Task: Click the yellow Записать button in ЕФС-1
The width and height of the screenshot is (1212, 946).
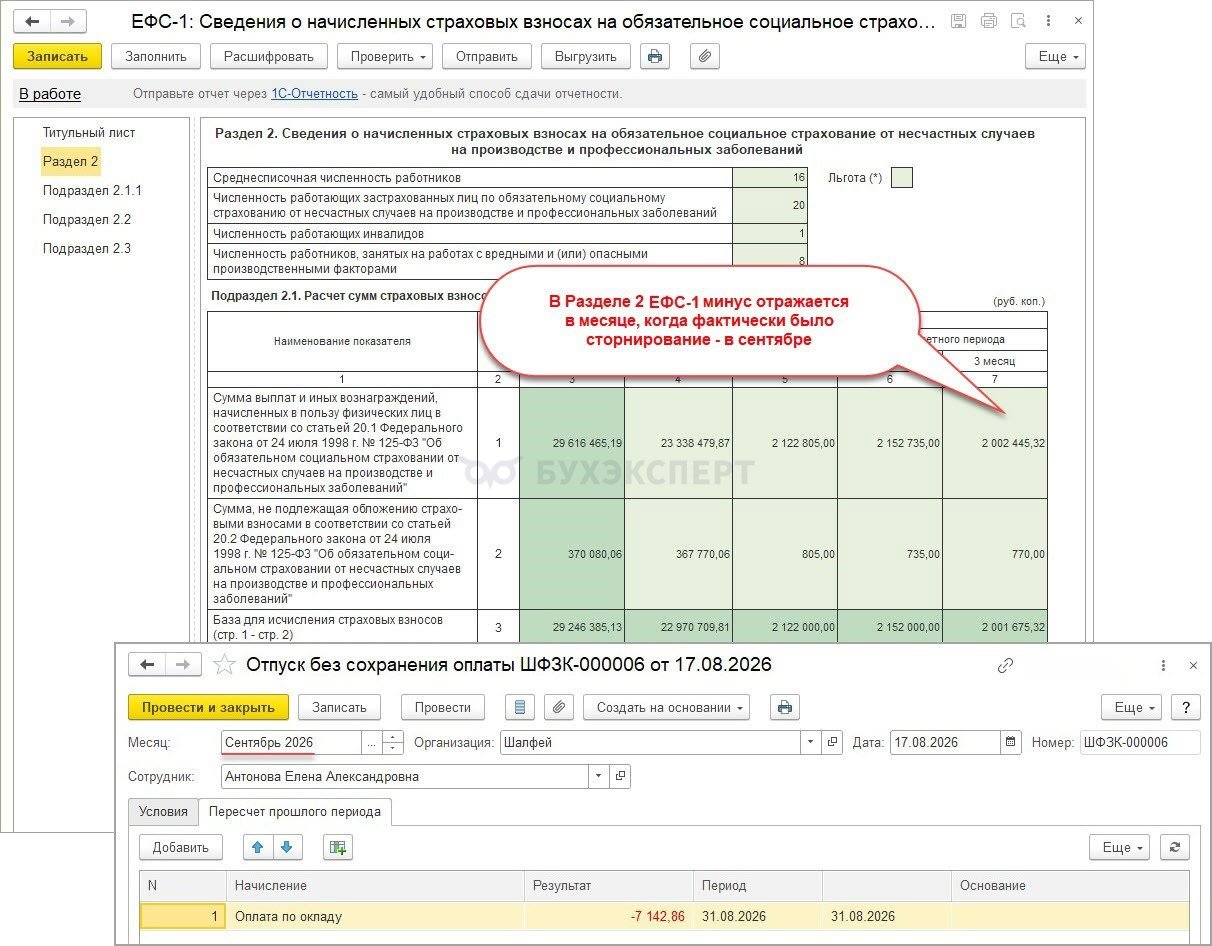Action: click(58, 57)
